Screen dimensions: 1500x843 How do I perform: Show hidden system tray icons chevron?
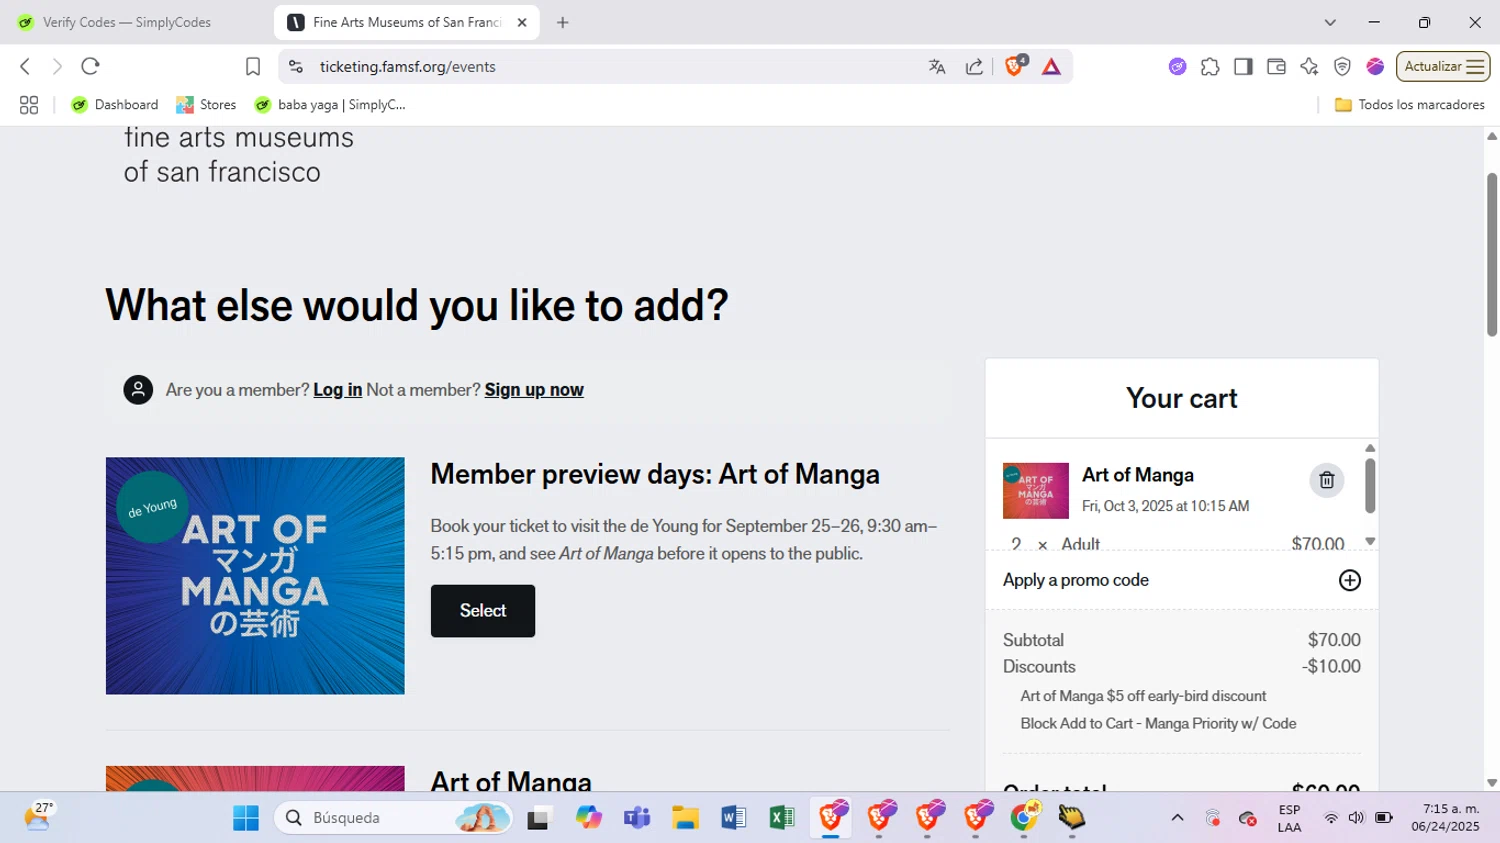[1177, 818]
